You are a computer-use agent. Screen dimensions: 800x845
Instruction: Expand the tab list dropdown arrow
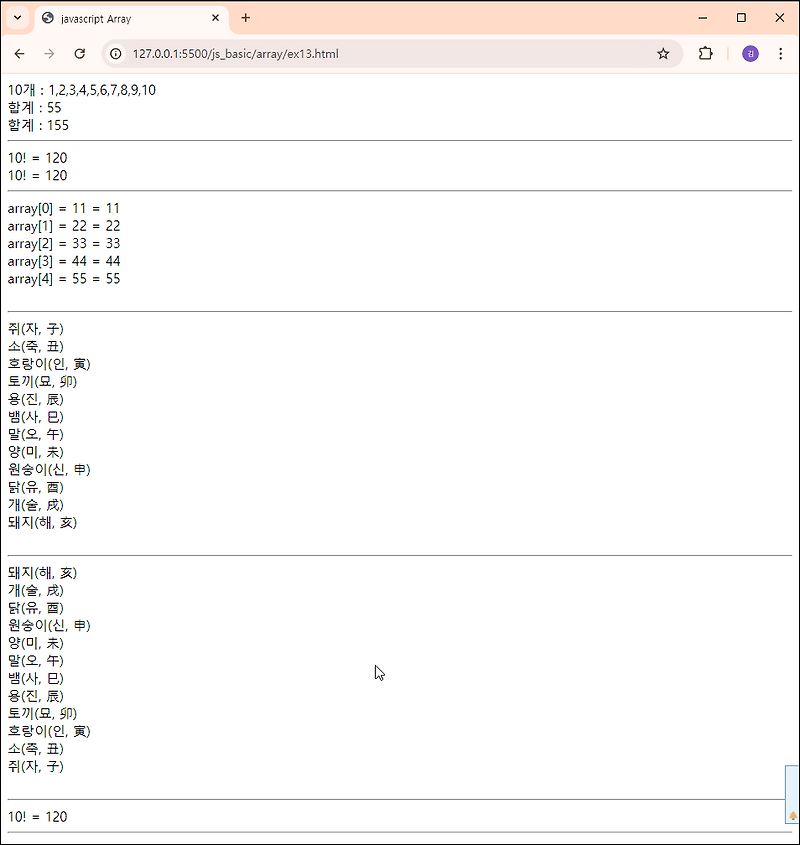point(17,17)
